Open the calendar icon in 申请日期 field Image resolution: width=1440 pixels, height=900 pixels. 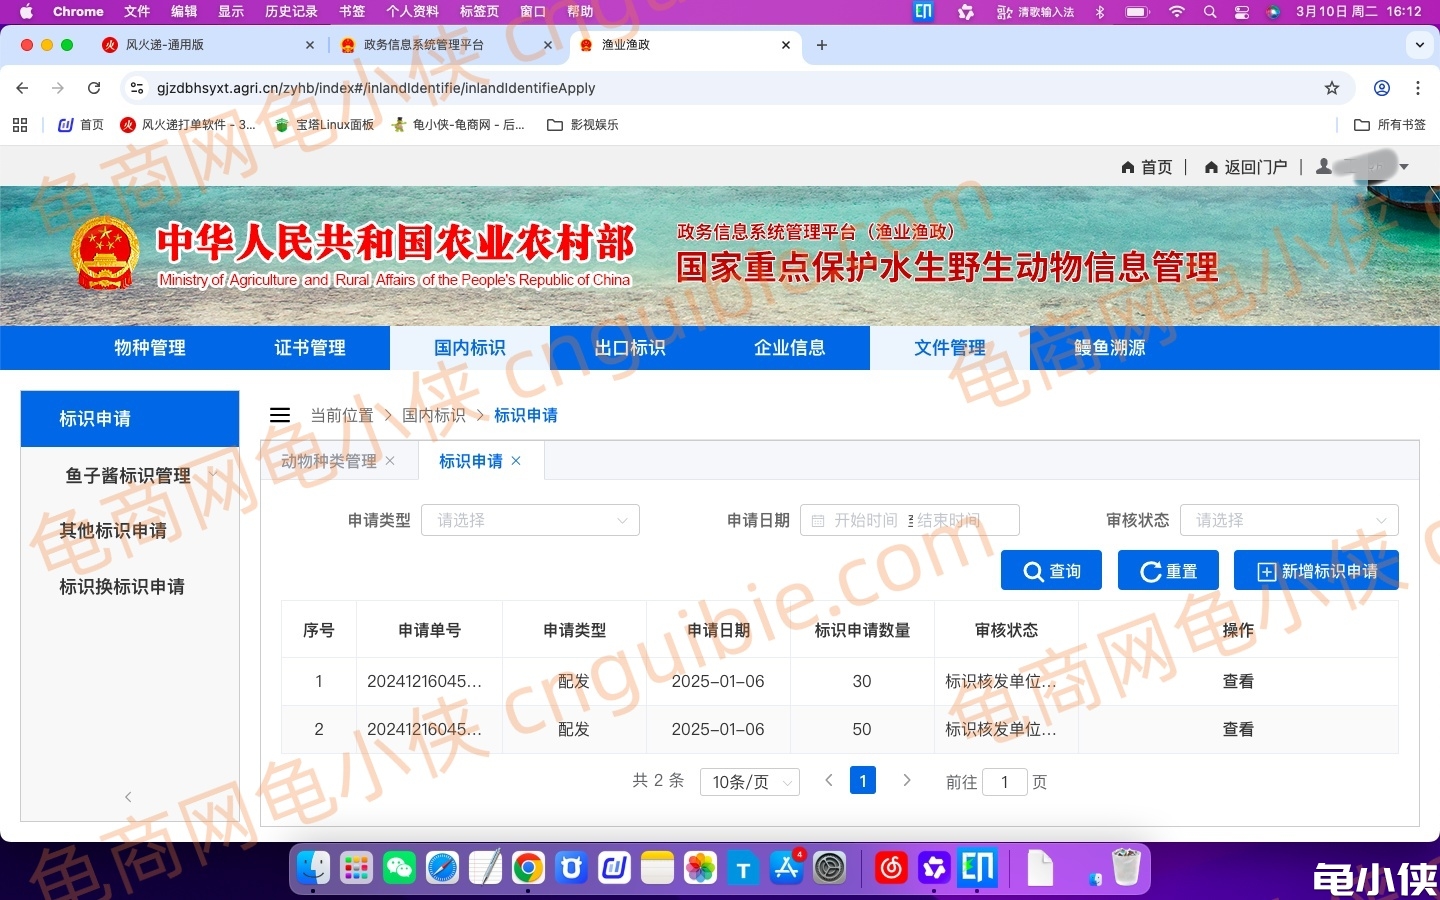coord(817,520)
